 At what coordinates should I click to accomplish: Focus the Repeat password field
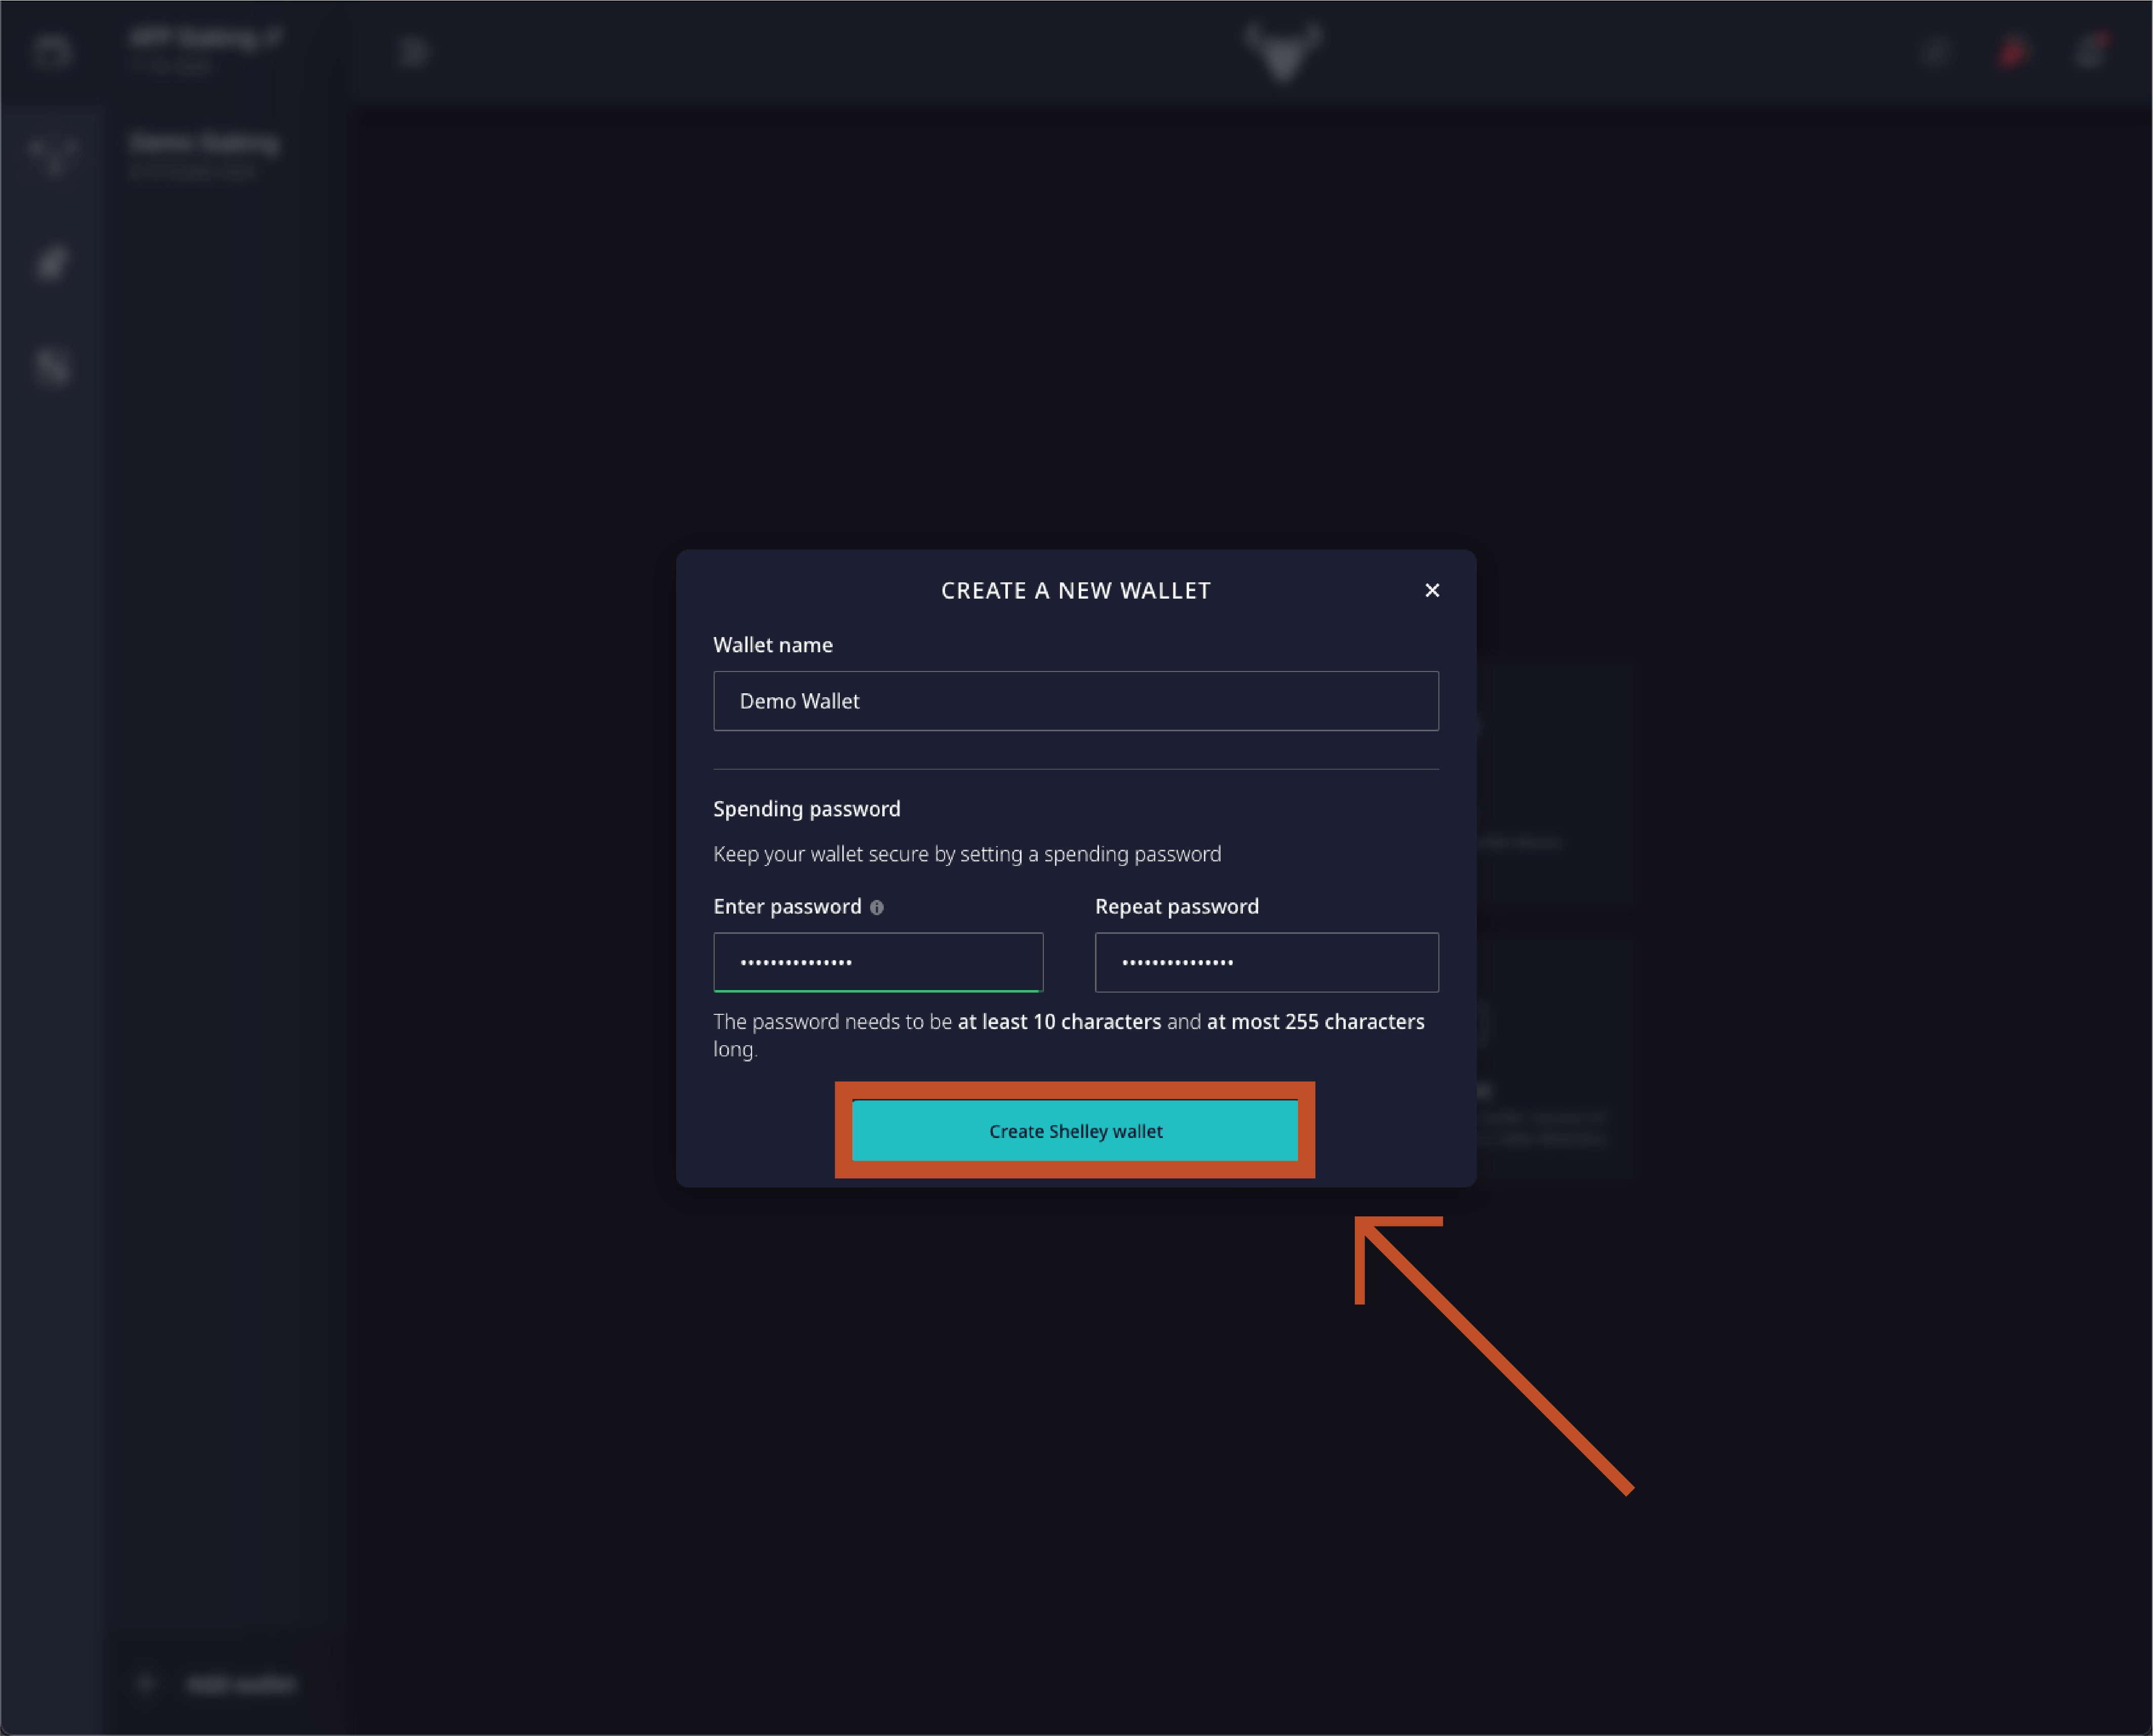click(1266, 962)
